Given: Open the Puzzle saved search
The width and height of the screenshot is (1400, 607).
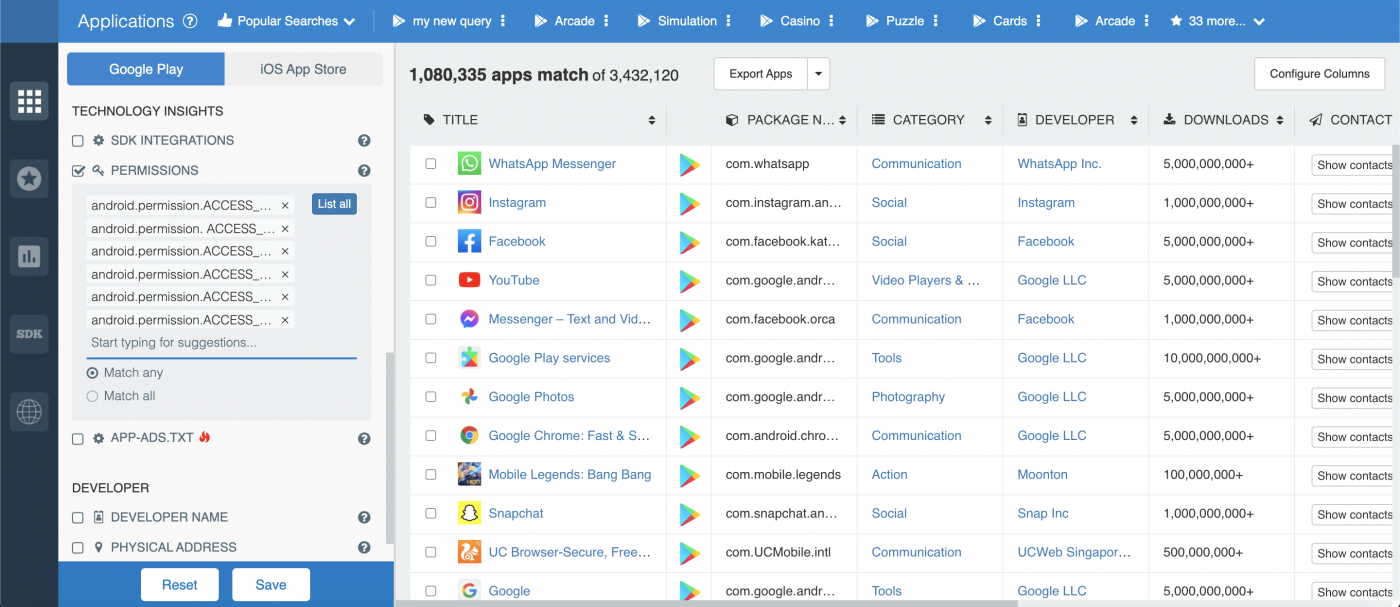Looking at the screenshot, I should 895,21.
